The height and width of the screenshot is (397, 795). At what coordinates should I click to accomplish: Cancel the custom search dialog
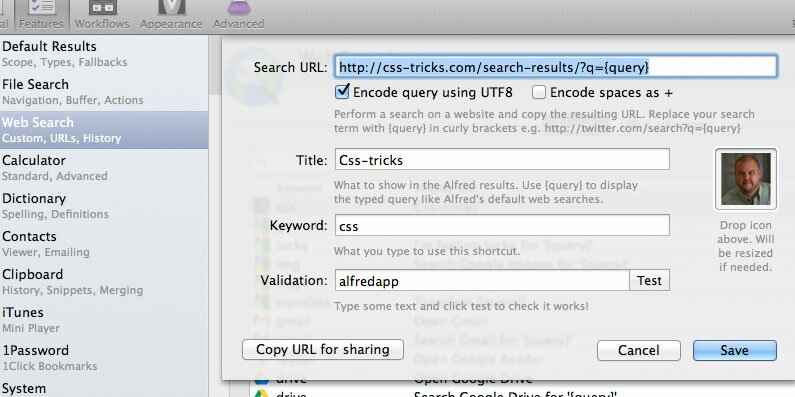pyautogui.click(x=639, y=350)
